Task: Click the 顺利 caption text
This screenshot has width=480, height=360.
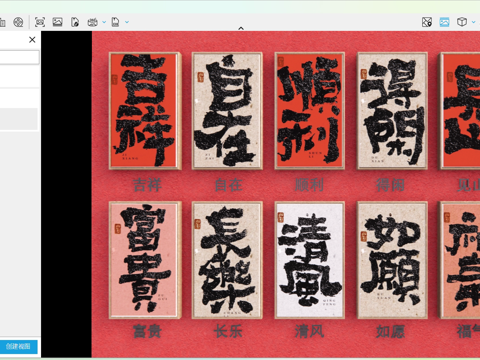Action: (309, 185)
